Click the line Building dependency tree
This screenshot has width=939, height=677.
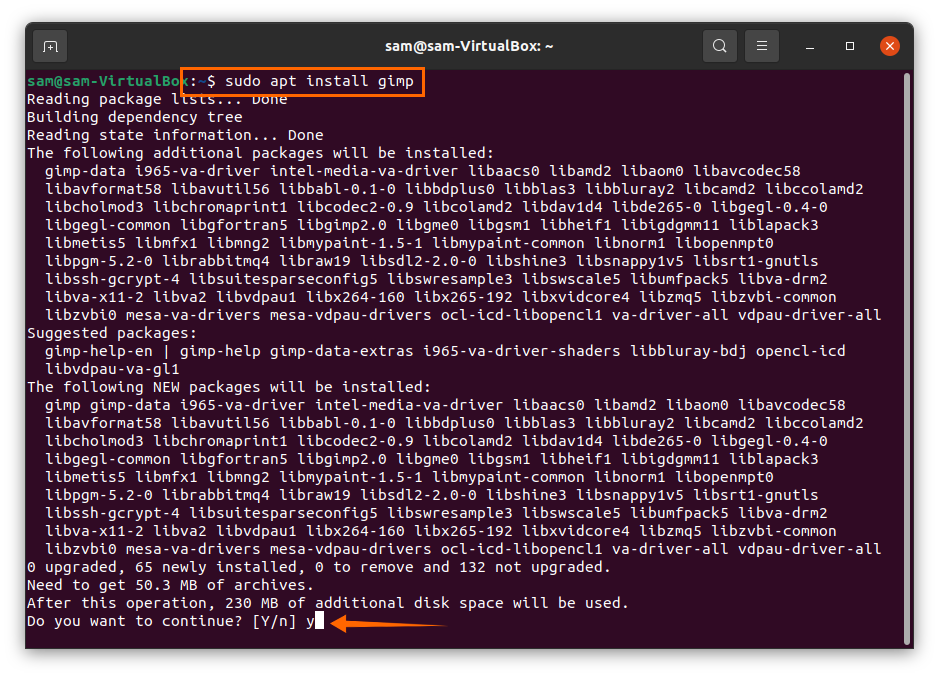pos(135,117)
